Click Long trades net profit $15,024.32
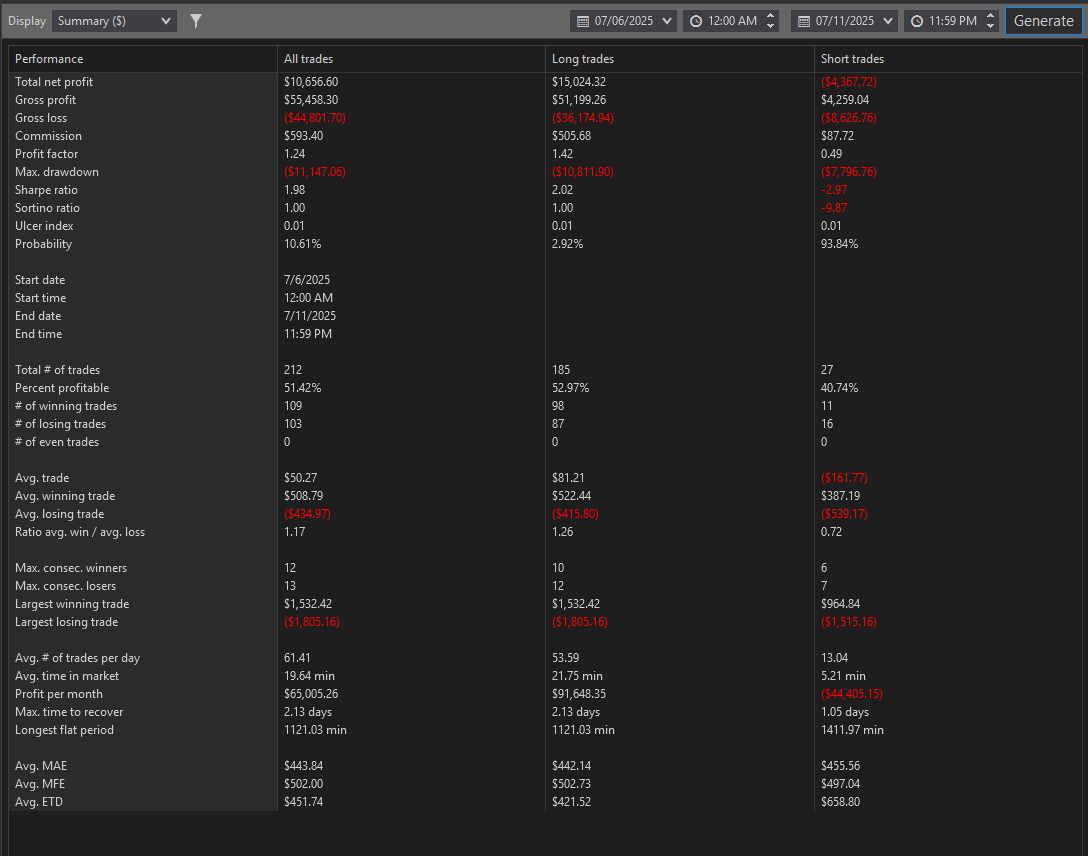Viewport: 1088px width, 856px height. 579,82
